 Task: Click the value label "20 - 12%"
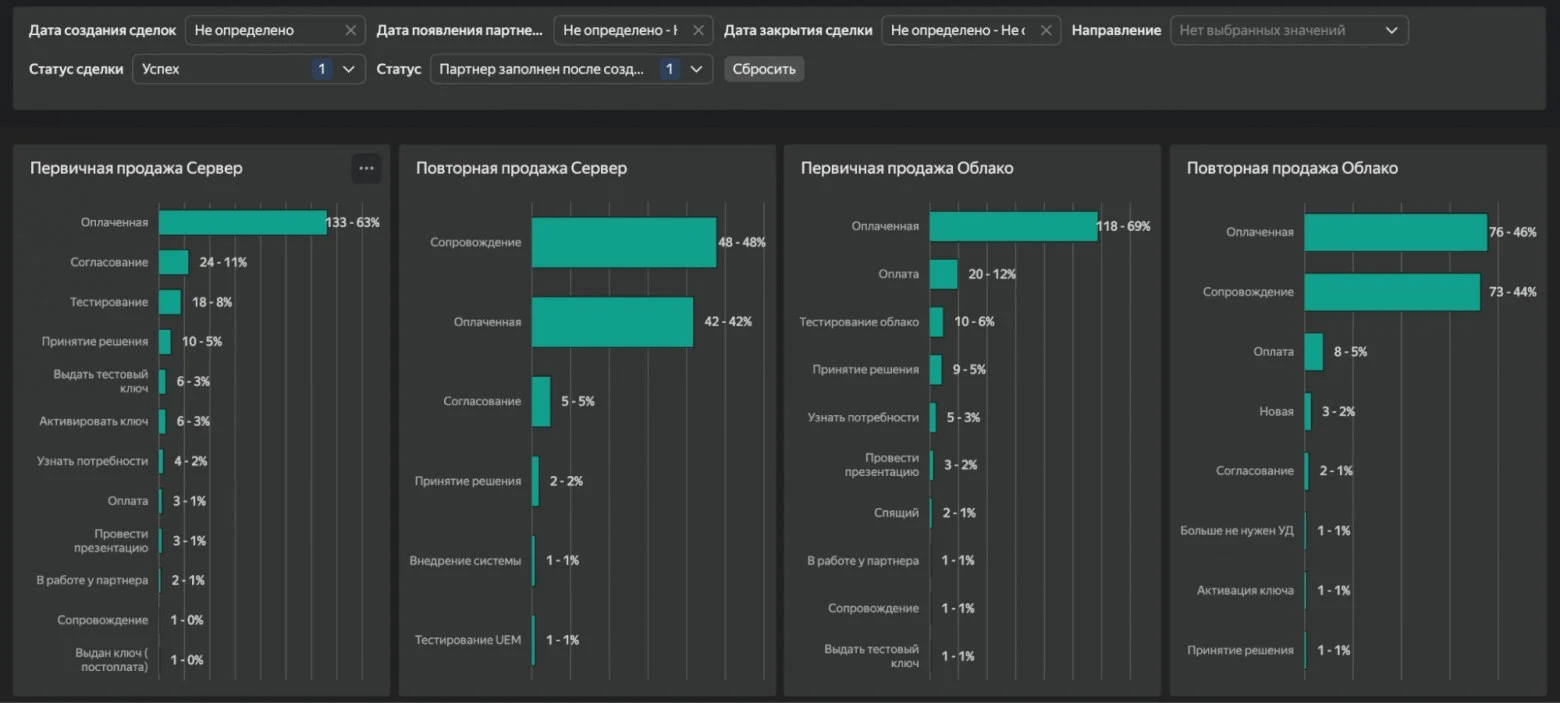[x=992, y=274]
